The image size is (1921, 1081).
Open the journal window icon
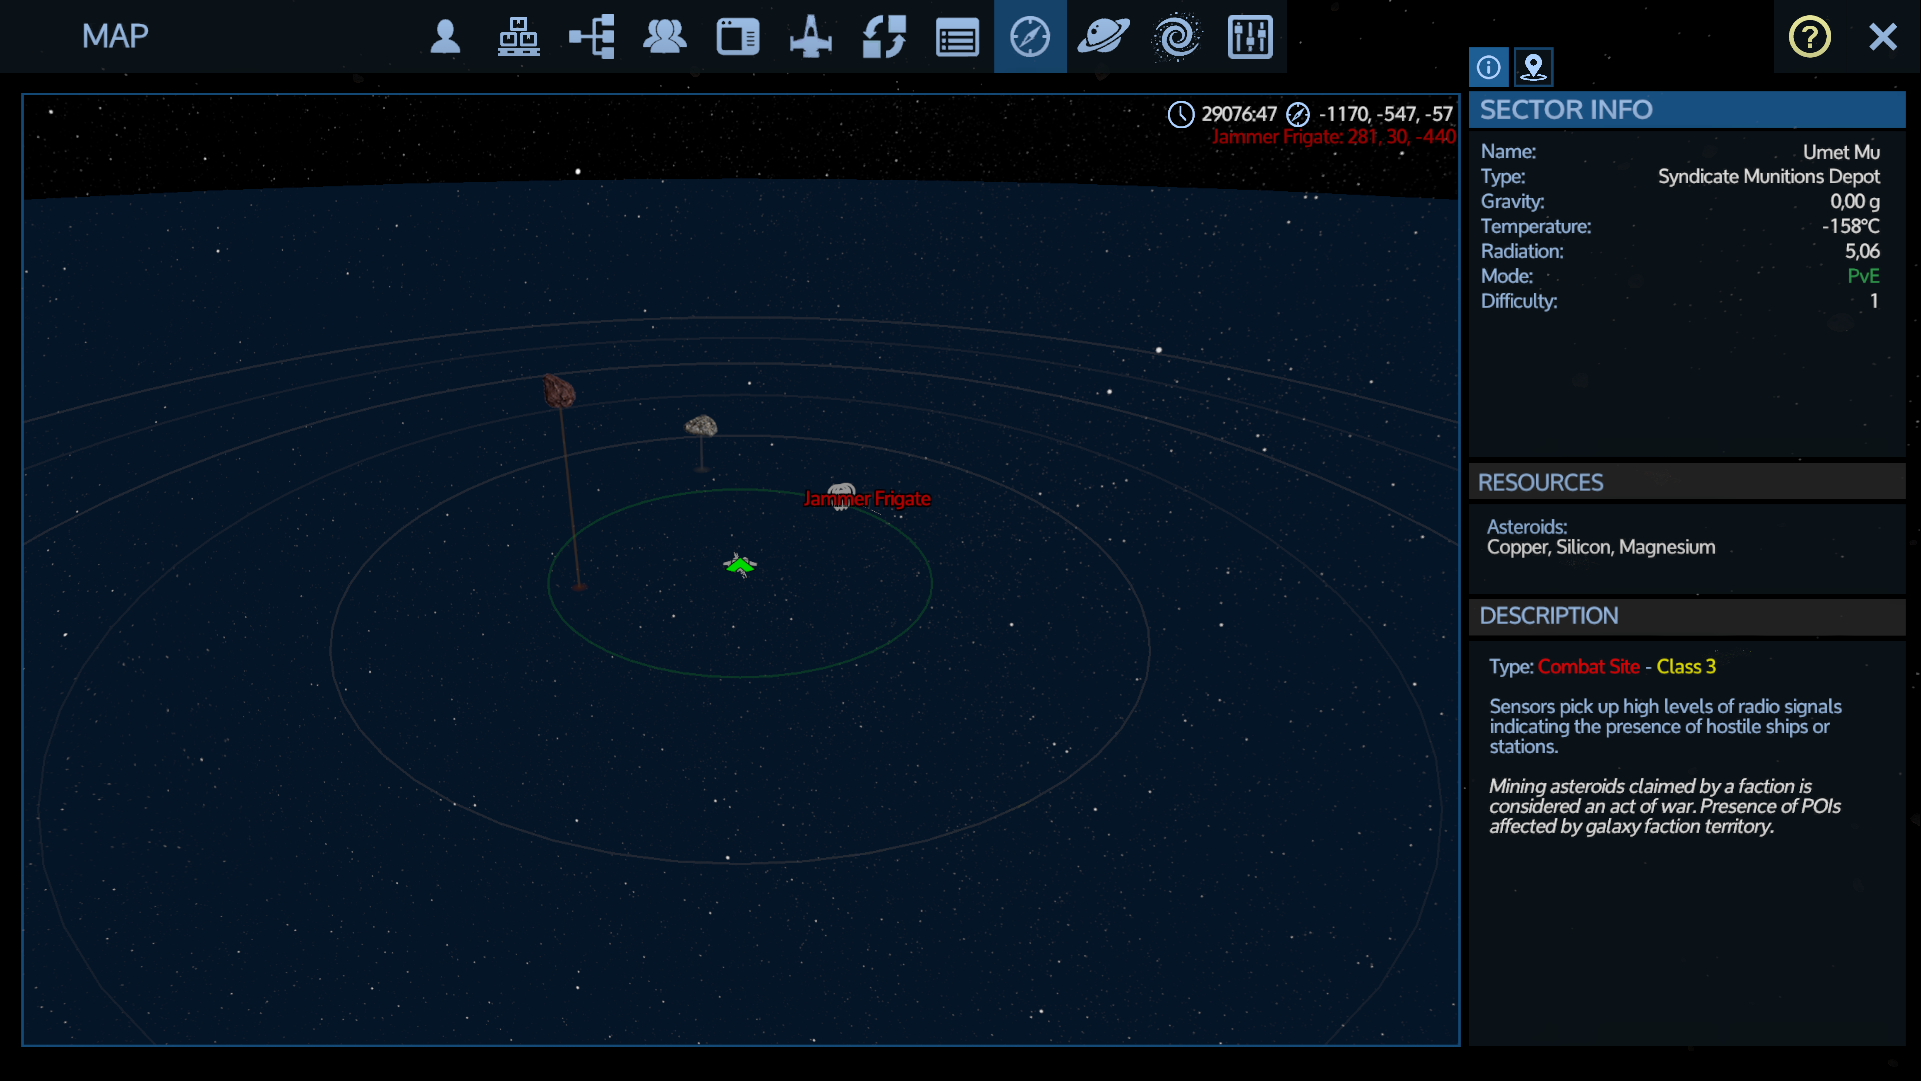[738, 37]
